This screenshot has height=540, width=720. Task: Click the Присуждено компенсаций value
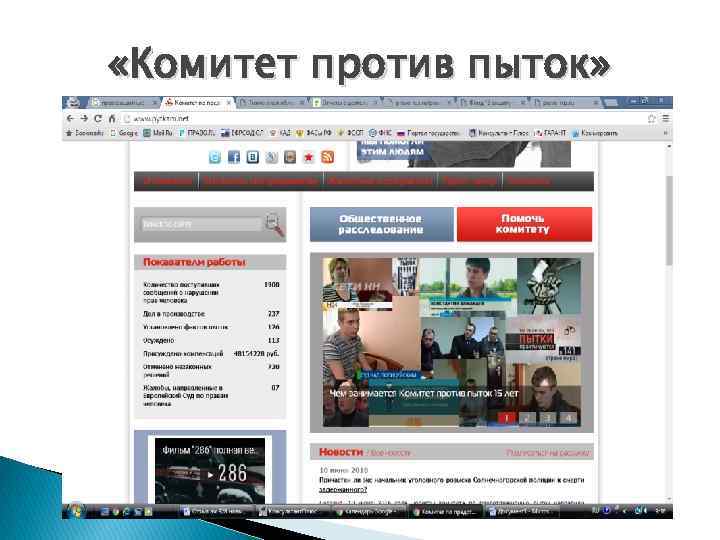click(256, 354)
